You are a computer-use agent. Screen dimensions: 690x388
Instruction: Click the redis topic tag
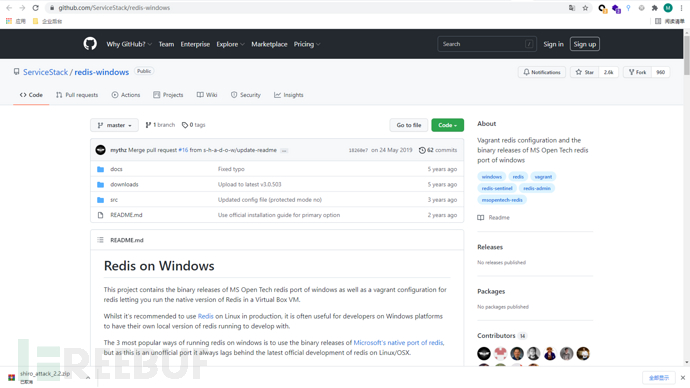(x=518, y=177)
